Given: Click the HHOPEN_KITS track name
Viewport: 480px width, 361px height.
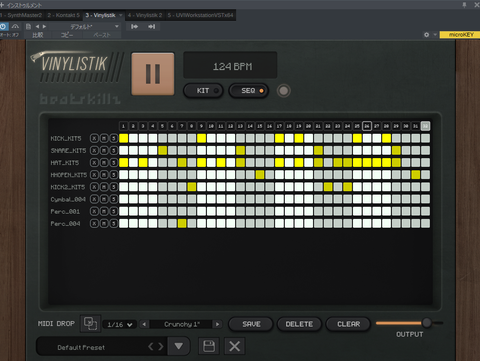Looking at the screenshot, I should tap(69, 175).
